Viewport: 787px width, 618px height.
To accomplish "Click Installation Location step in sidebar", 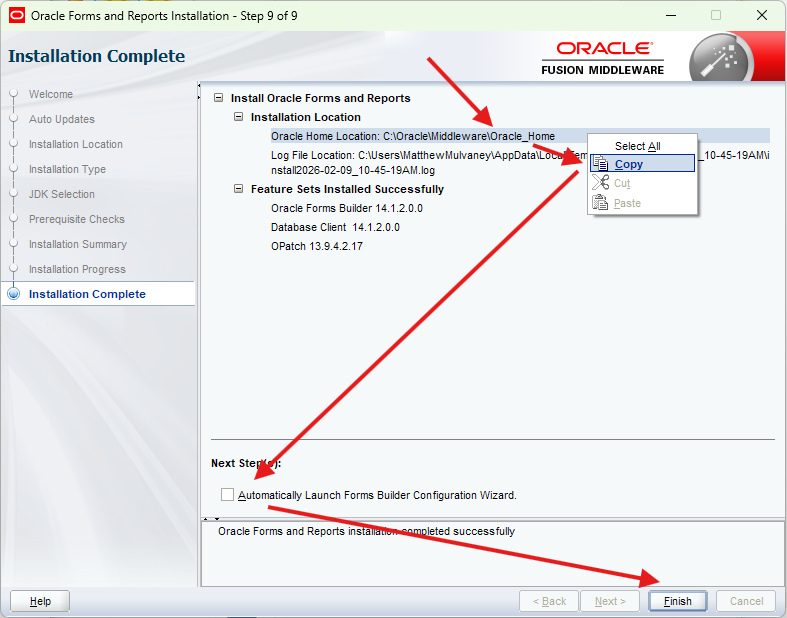I will (x=75, y=144).
